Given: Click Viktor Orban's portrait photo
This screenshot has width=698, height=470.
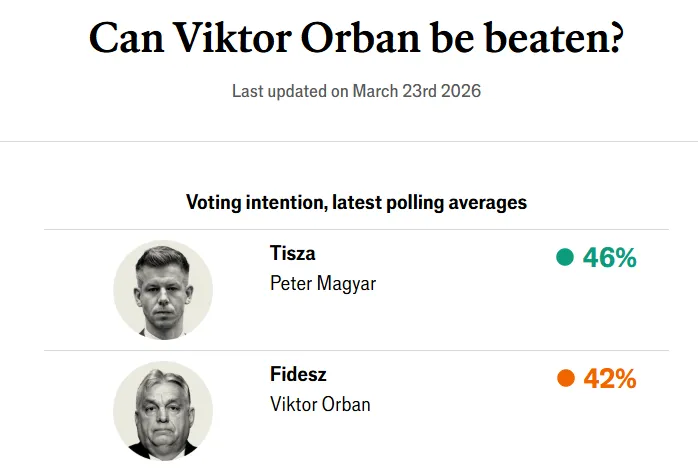Looking at the screenshot, I should tap(163, 410).
